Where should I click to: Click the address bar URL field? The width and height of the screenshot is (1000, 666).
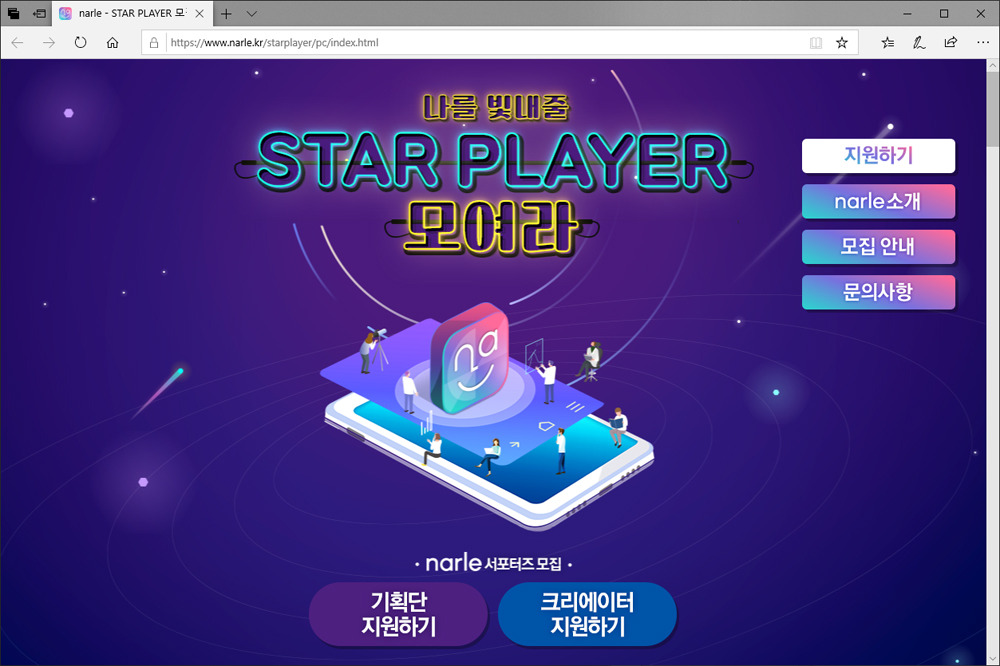485,43
